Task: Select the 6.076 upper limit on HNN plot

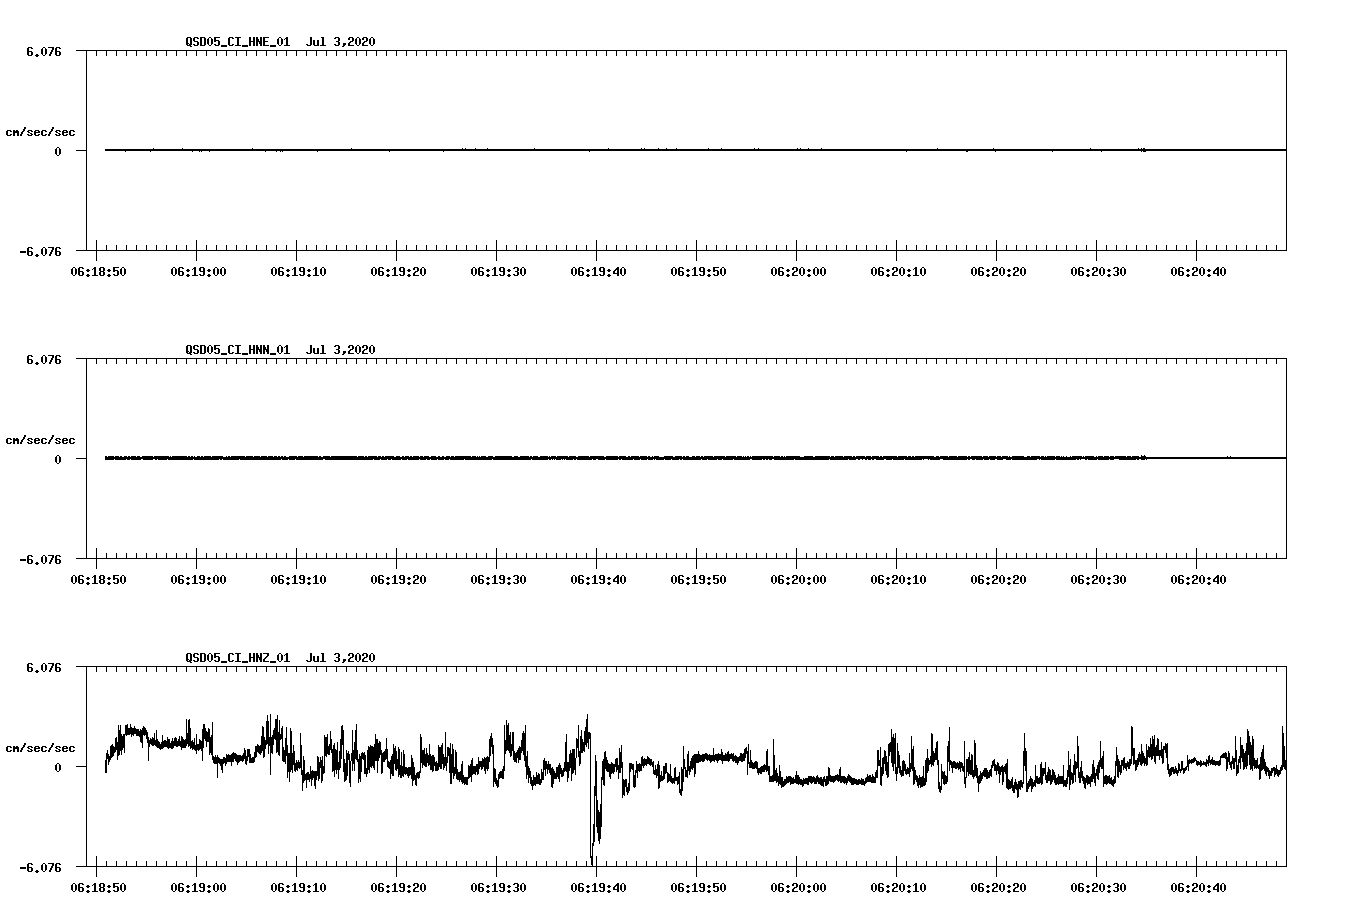Action: click(44, 359)
